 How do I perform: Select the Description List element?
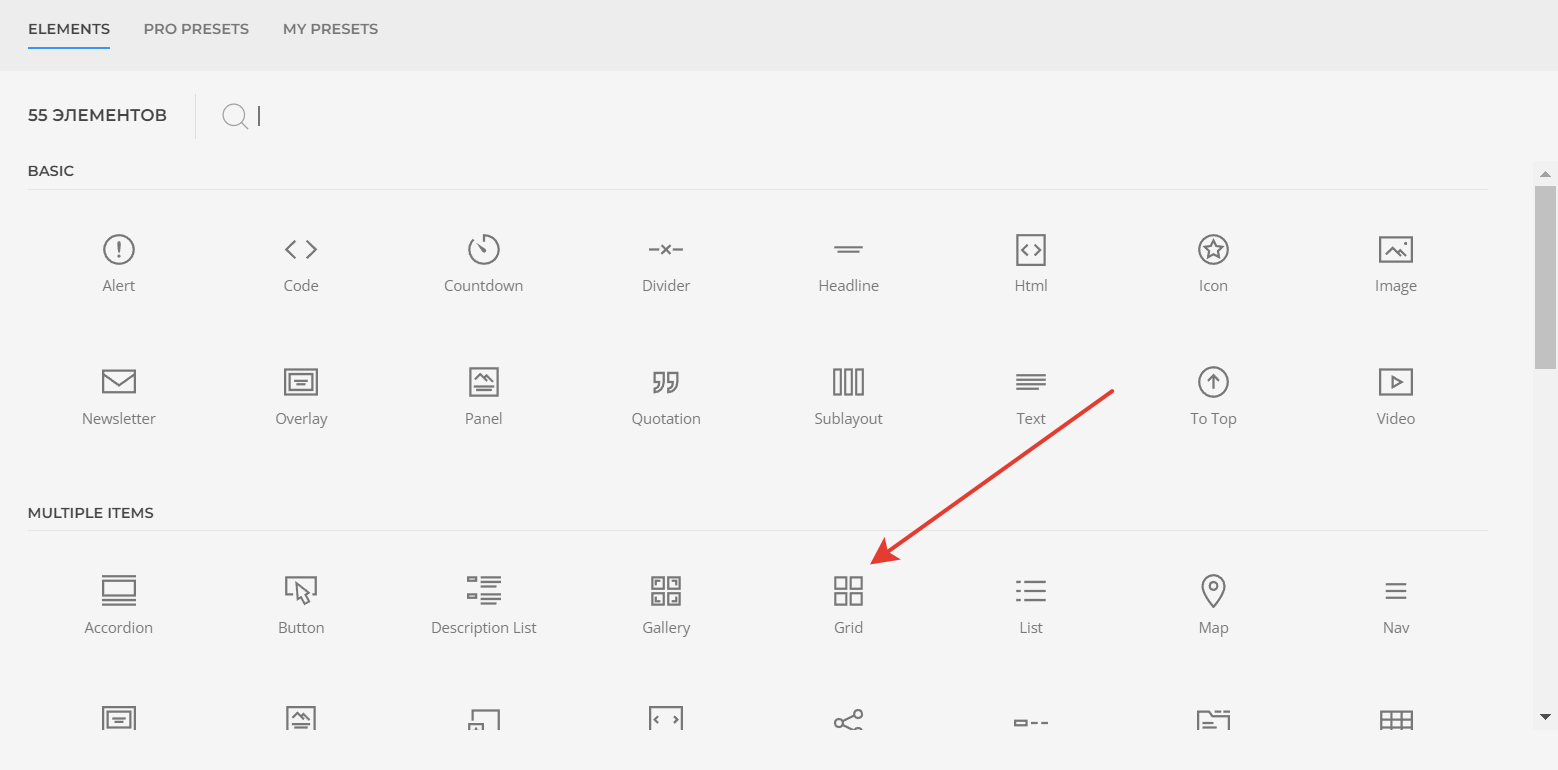pyautogui.click(x=484, y=606)
